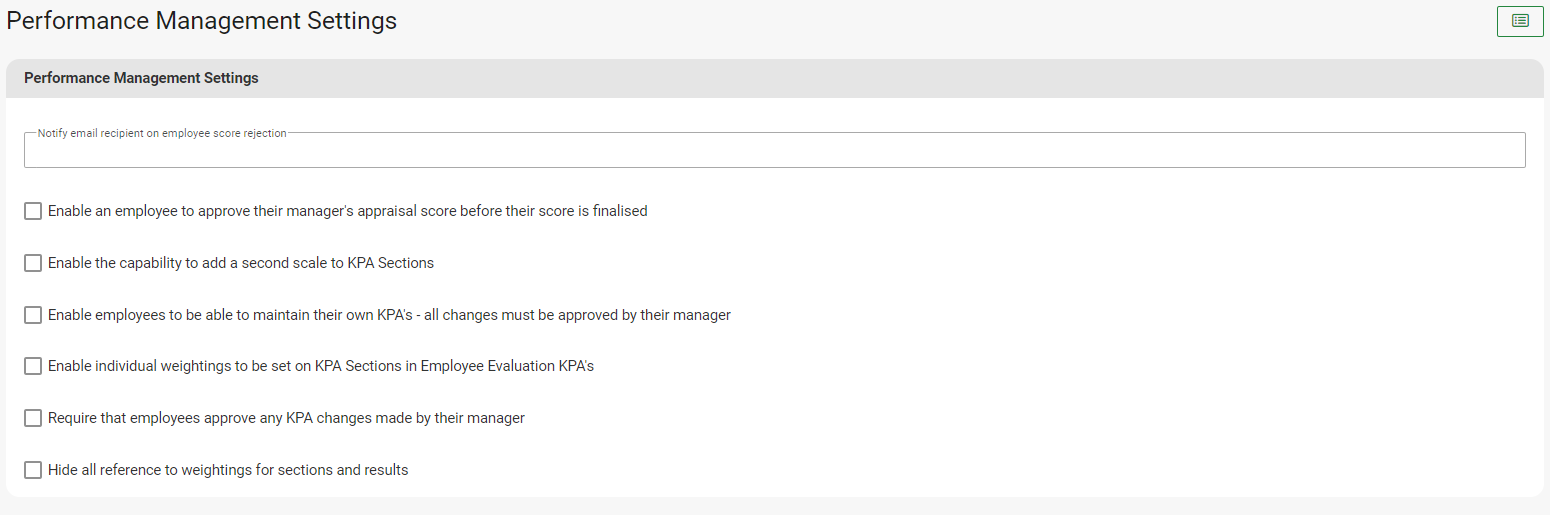Check the employees maintain own KPA's box

(x=33, y=315)
